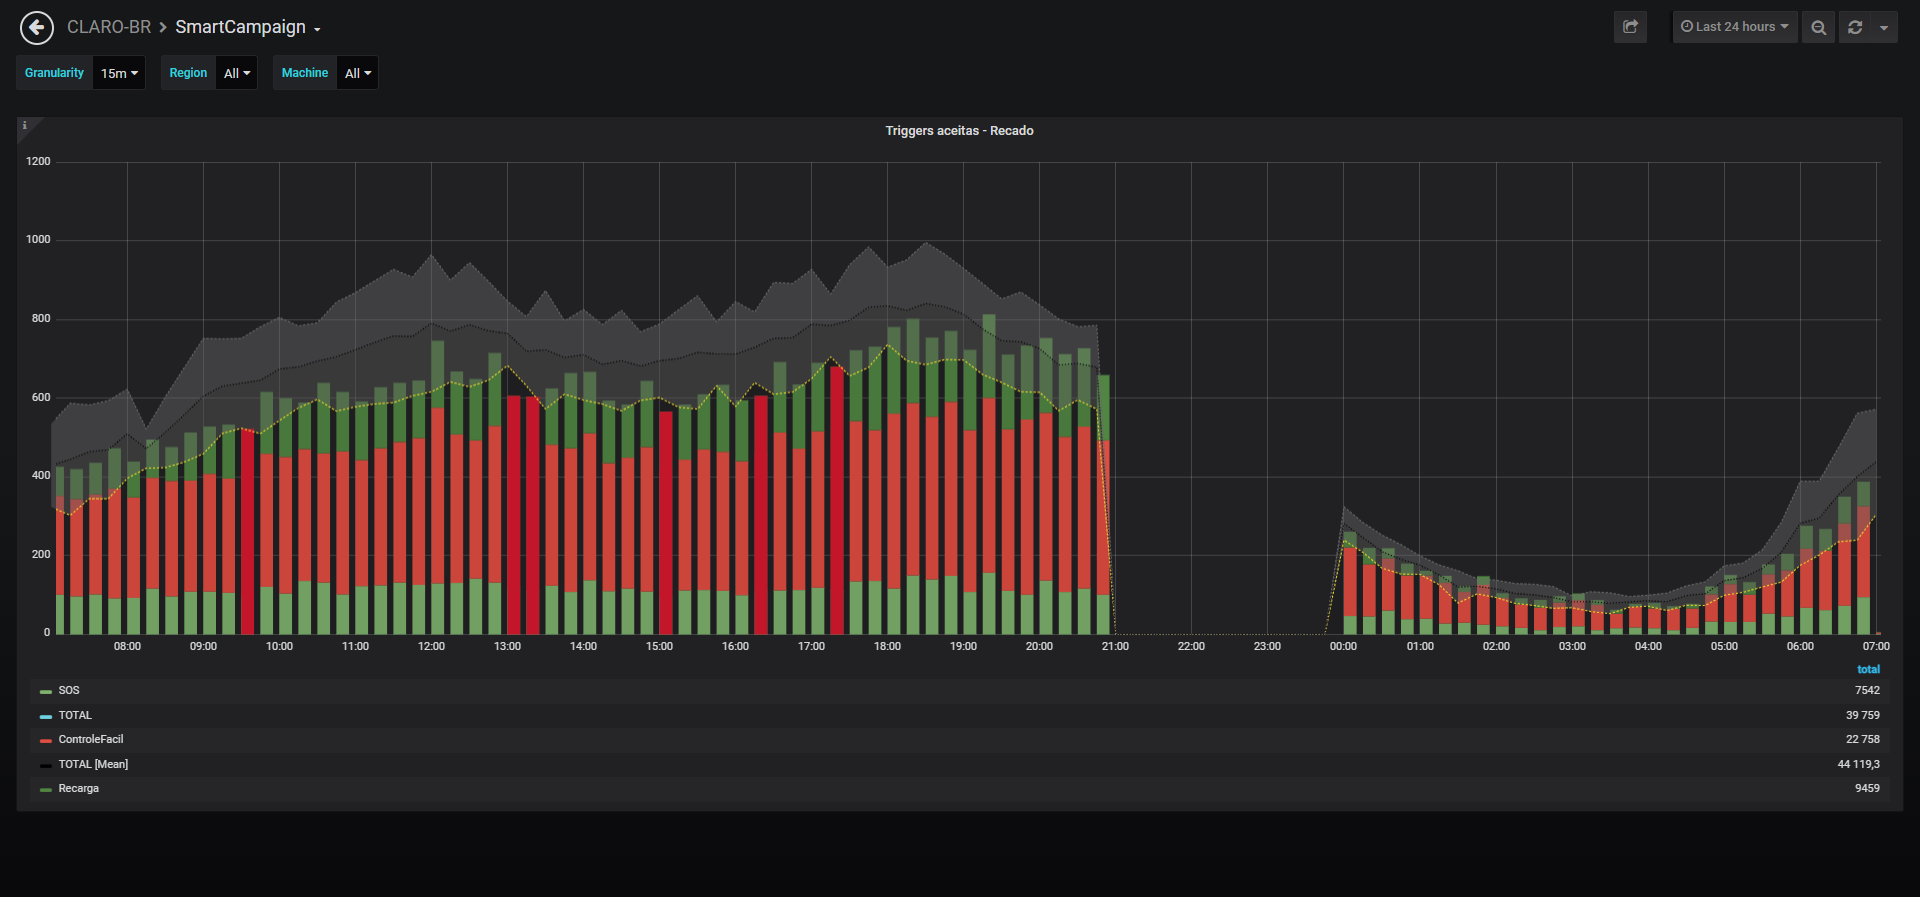Toggle the ControleFacil series in the legend
This screenshot has height=897, width=1920.
point(91,740)
